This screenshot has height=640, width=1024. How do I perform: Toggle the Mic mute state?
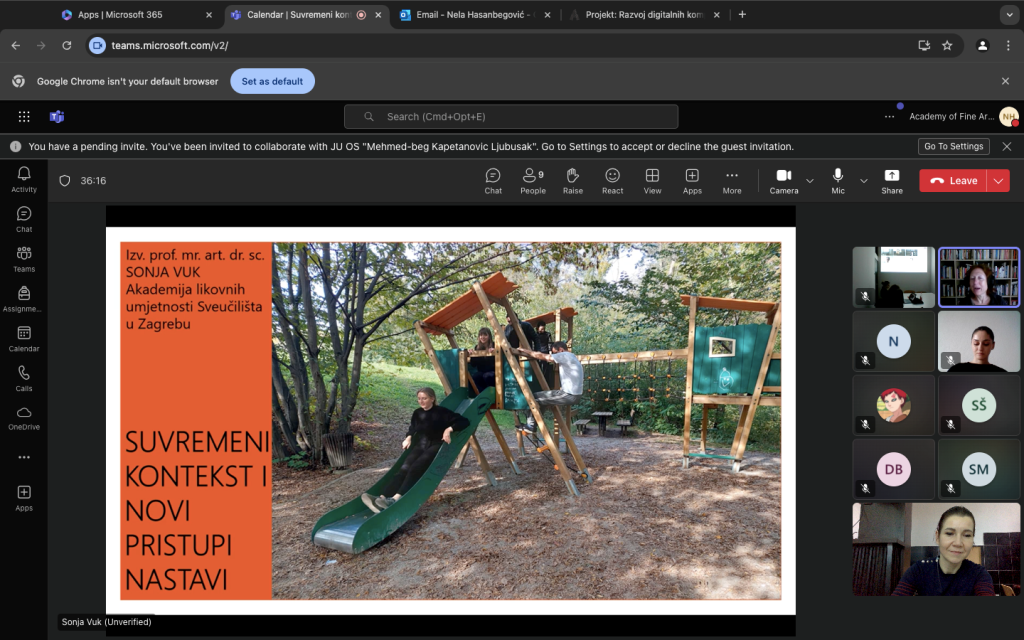[838, 180]
